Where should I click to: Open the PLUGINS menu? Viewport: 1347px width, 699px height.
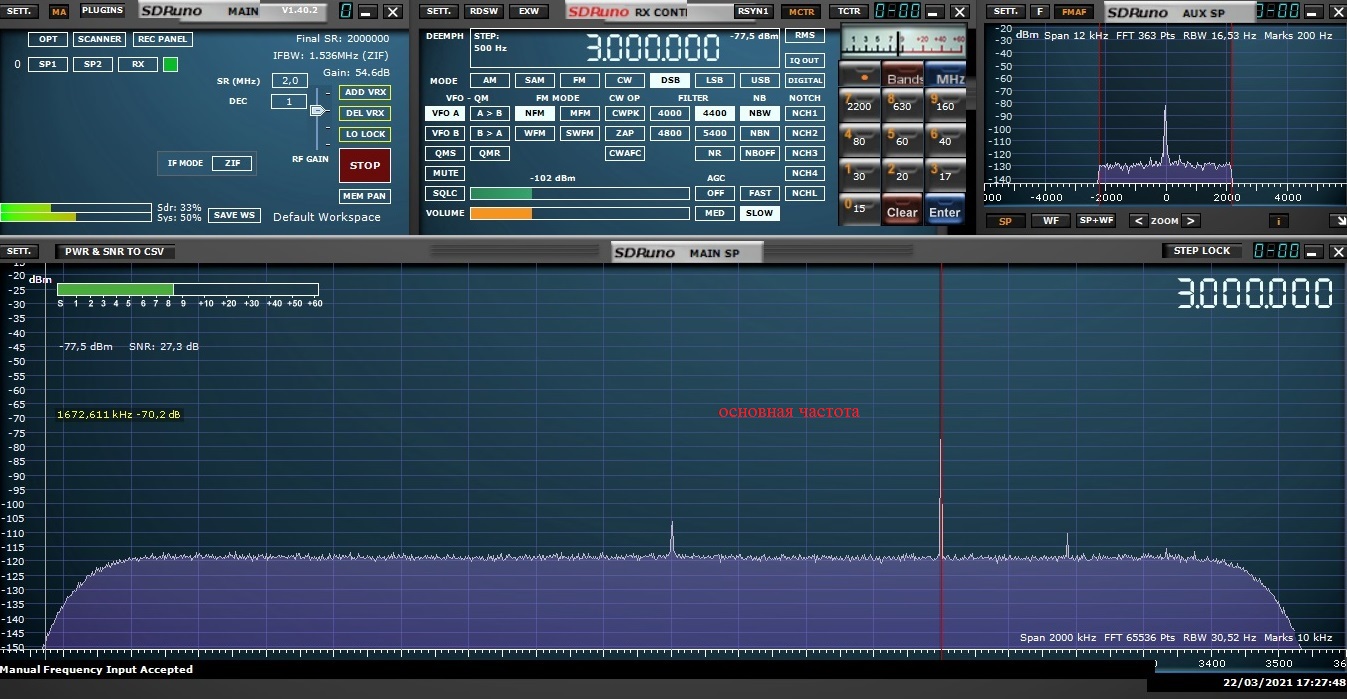(x=103, y=11)
